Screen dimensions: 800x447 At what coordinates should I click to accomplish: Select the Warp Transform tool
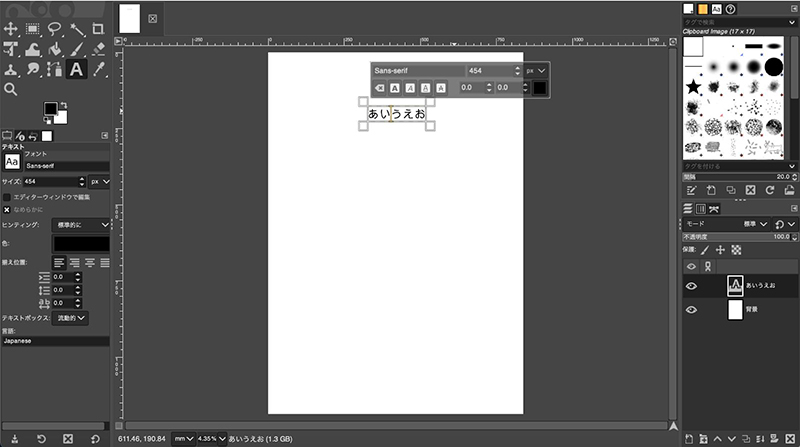33,49
